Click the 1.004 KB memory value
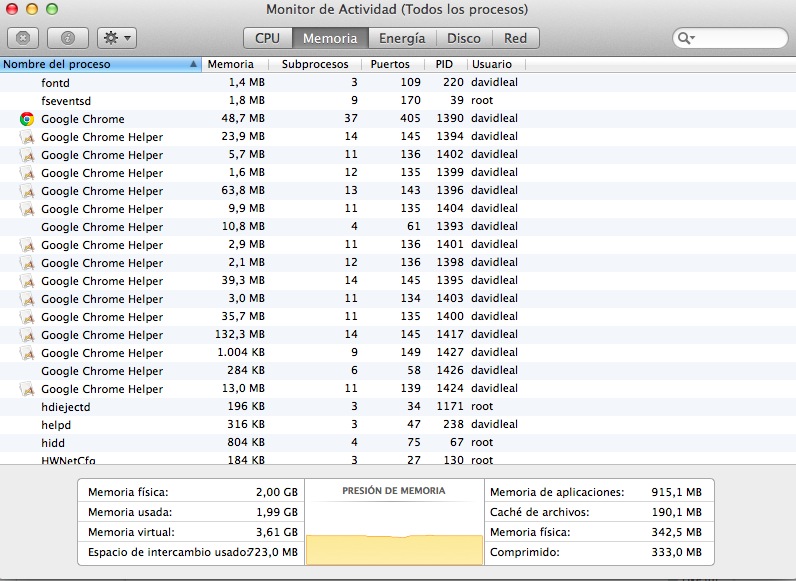The height and width of the screenshot is (581, 796). [x=241, y=352]
